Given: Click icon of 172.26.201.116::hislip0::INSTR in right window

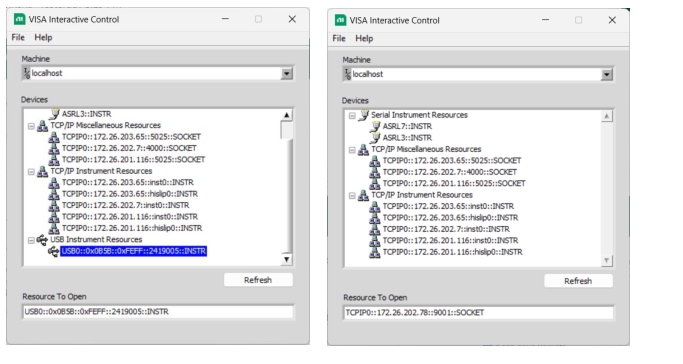Looking at the screenshot, I should click(375, 253).
